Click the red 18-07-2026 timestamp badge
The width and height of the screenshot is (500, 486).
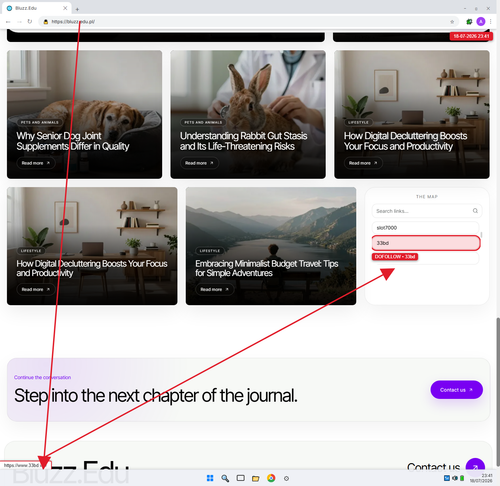point(471,36)
